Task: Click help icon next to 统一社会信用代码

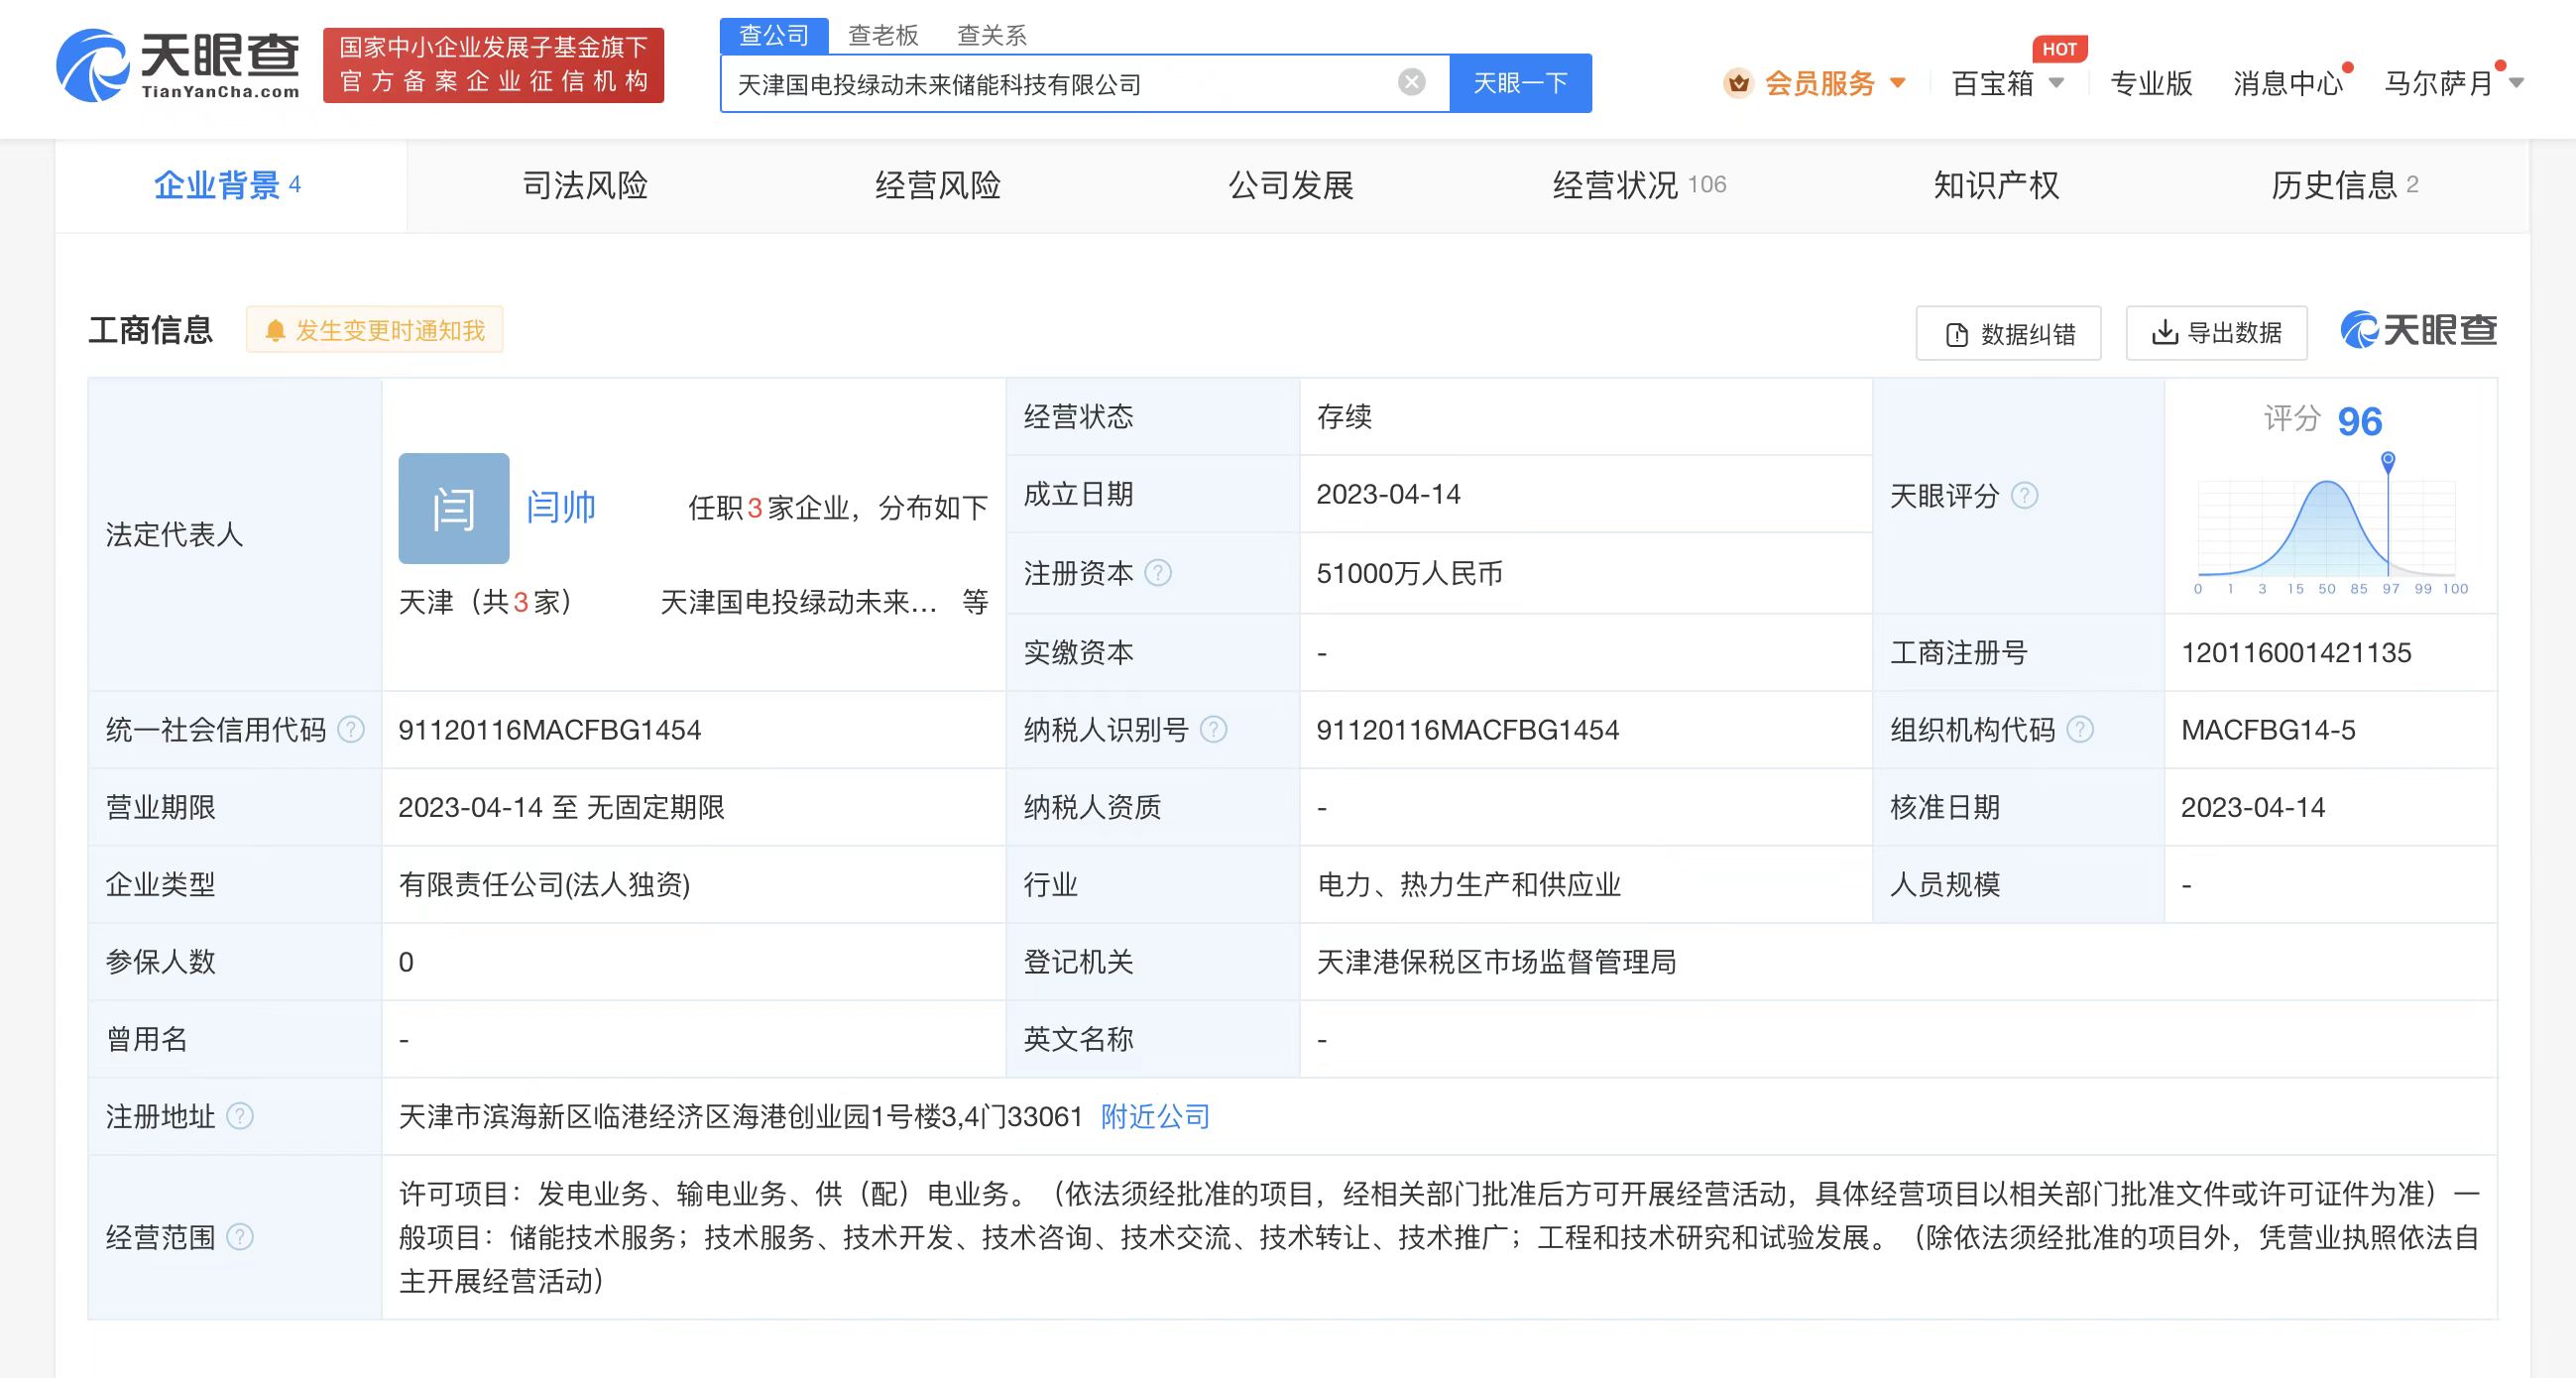Action: point(351,730)
